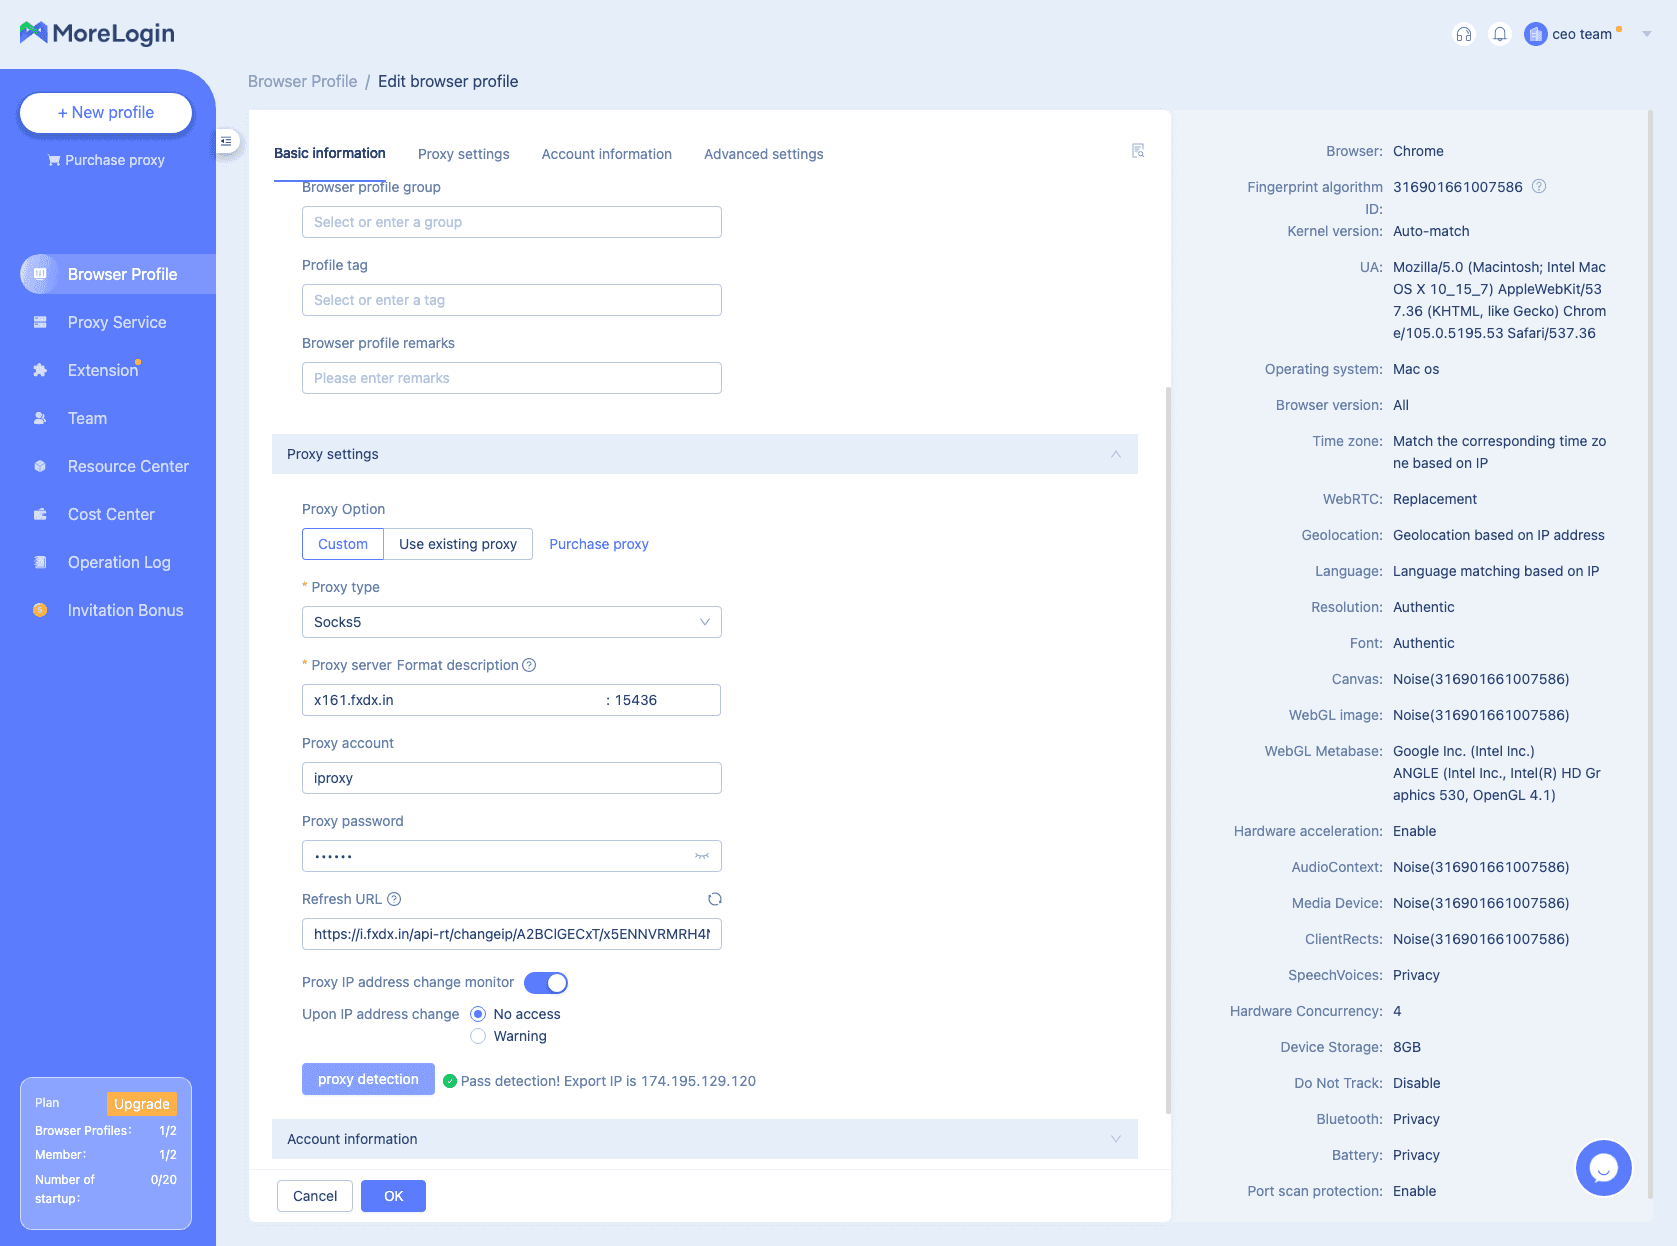Click the Browser profile remarks input field
The height and width of the screenshot is (1246, 1677).
pos(511,378)
